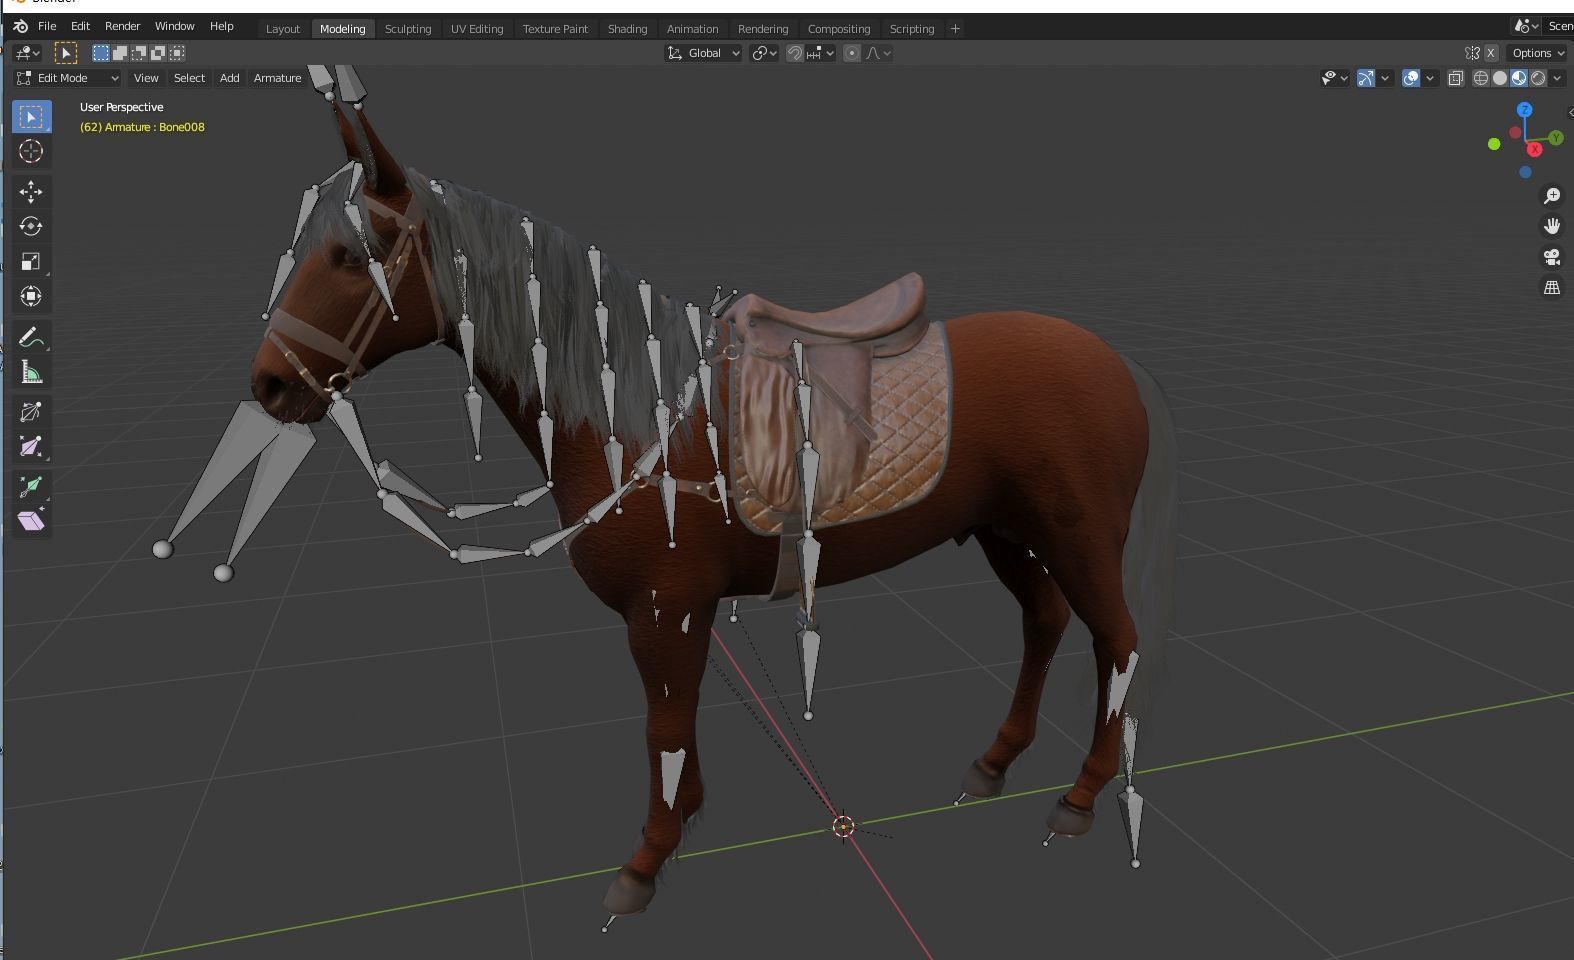The height and width of the screenshot is (960, 1574).
Task: Click Zoom in/out viewport button
Action: (x=1551, y=196)
